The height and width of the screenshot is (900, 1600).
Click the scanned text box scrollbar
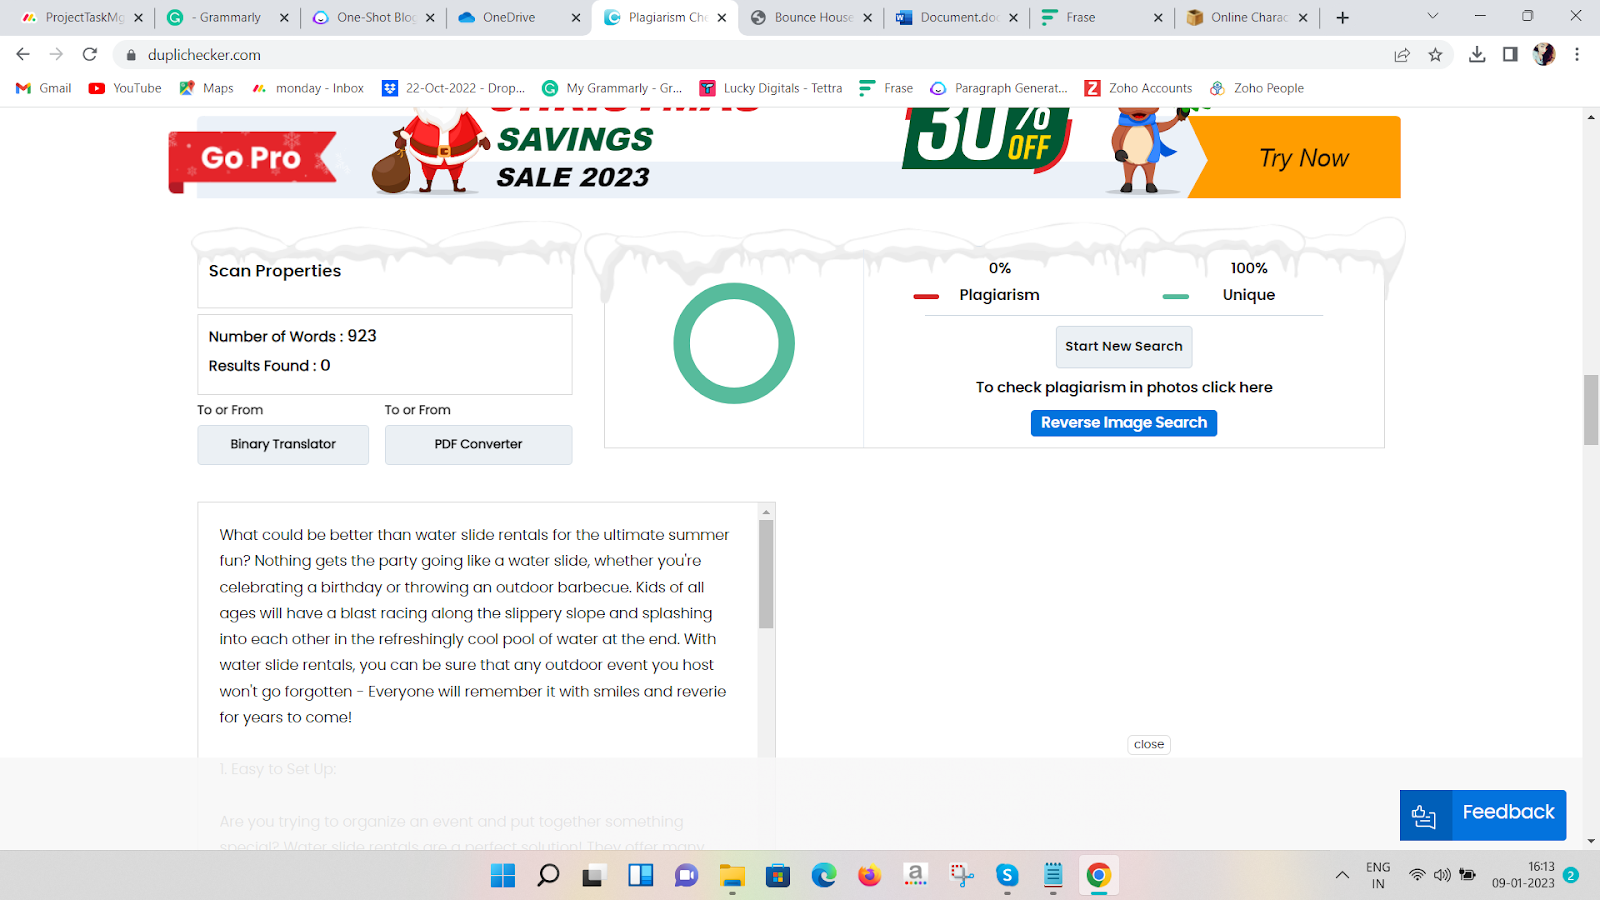[766, 574]
